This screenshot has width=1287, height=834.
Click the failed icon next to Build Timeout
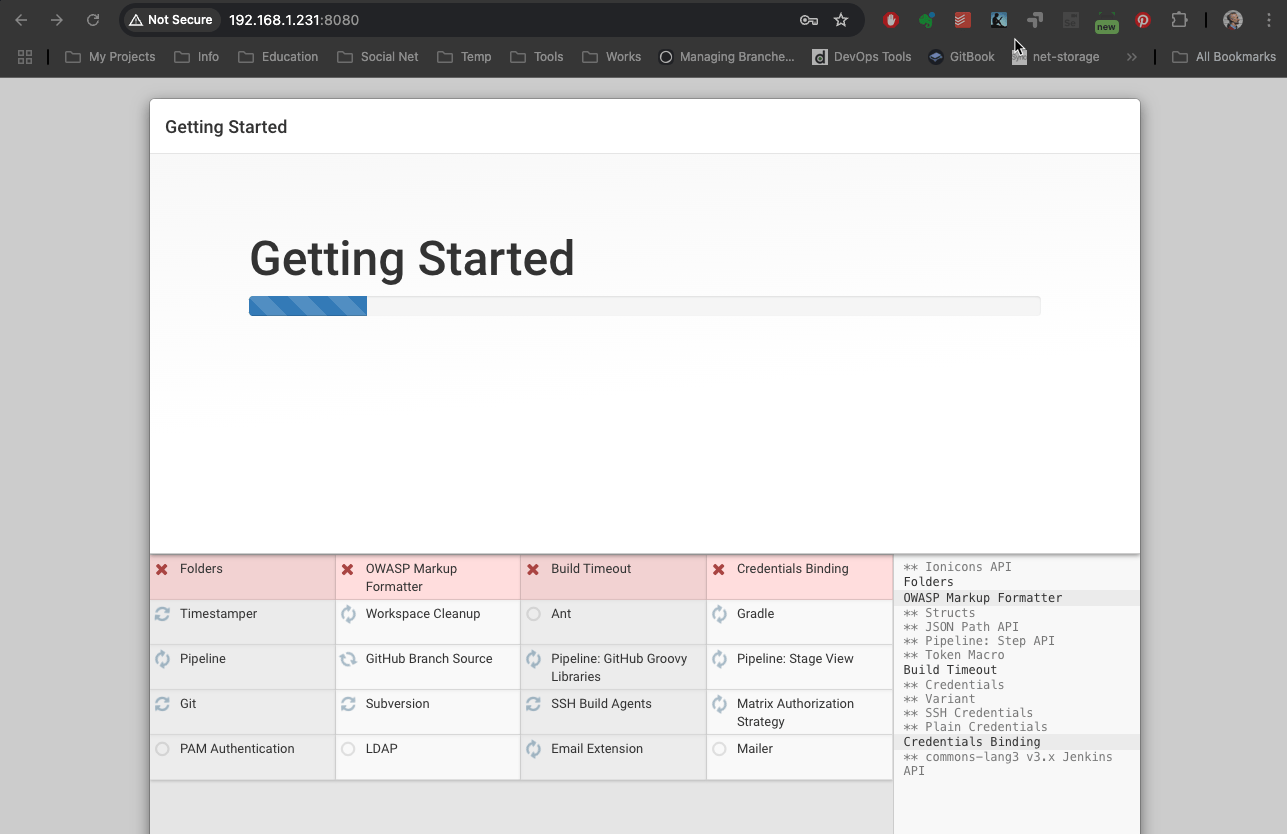coord(533,569)
